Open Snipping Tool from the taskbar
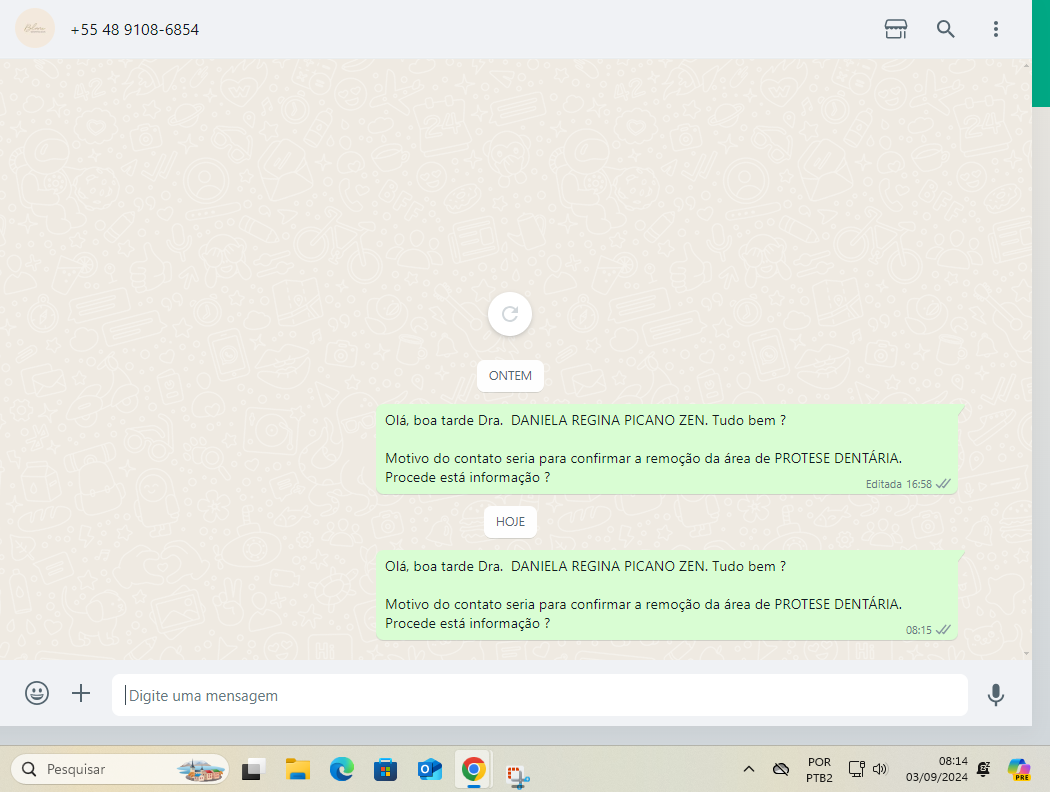This screenshot has height=792, width=1050. [517, 777]
